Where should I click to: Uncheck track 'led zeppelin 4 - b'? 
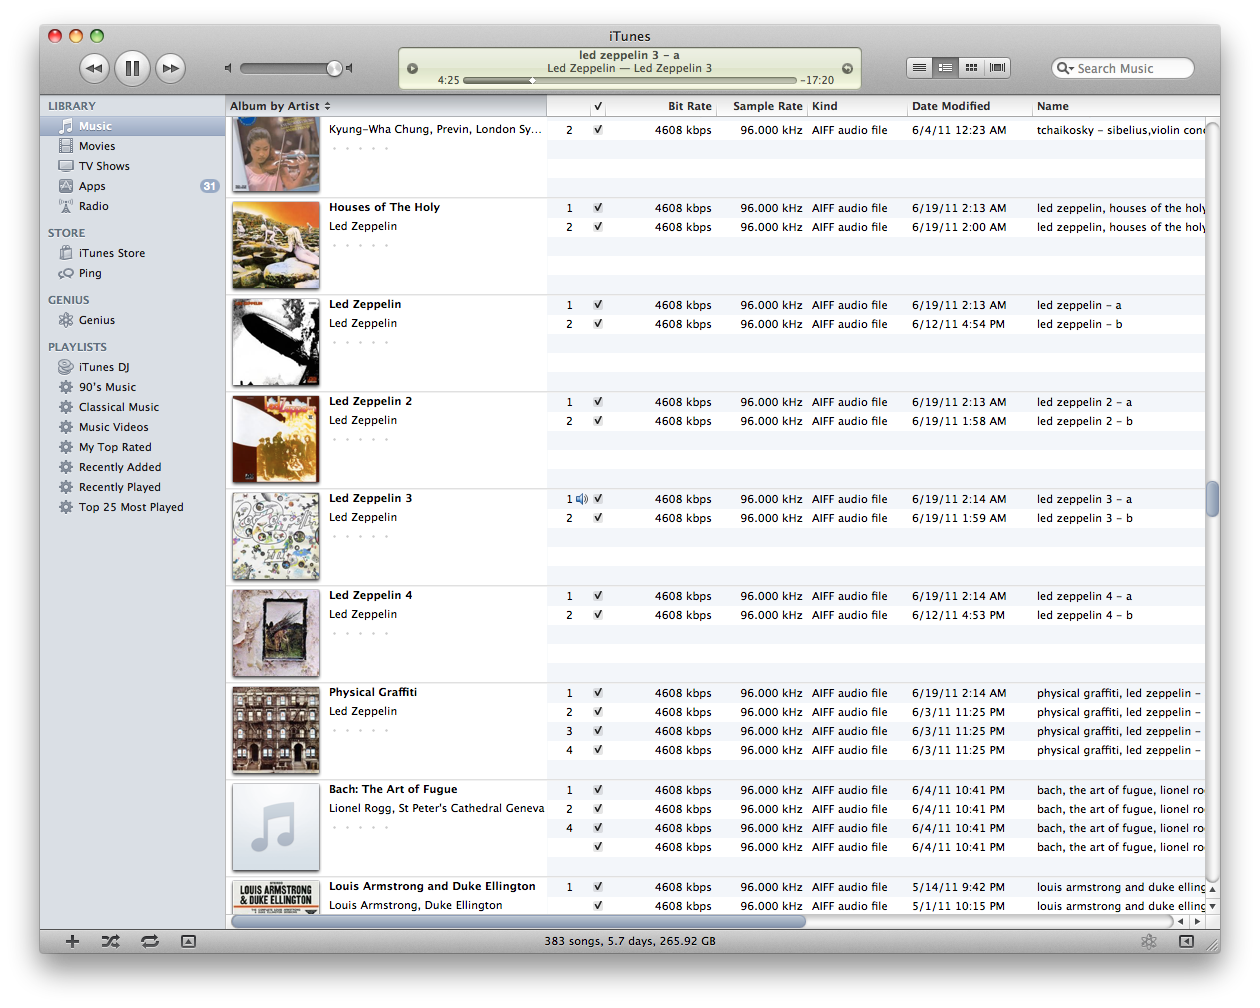598,615
